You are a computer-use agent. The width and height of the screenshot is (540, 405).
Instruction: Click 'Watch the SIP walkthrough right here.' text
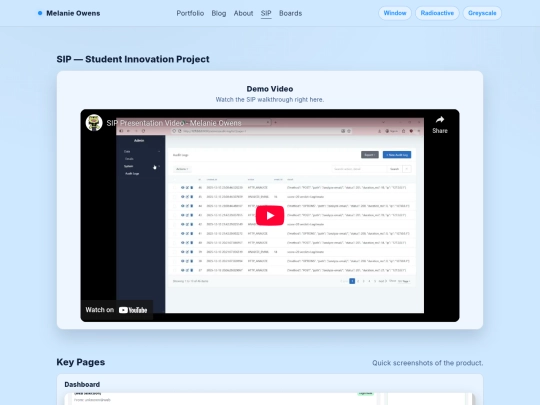pos(270,100)
